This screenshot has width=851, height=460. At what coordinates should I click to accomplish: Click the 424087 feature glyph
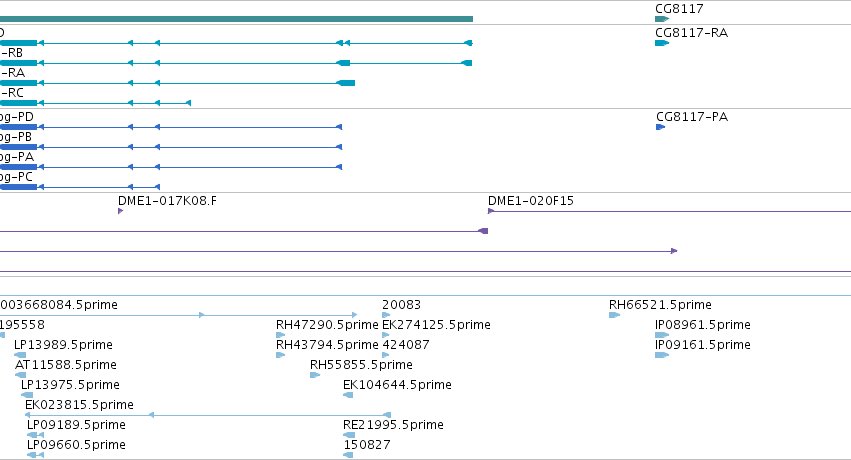386,355
